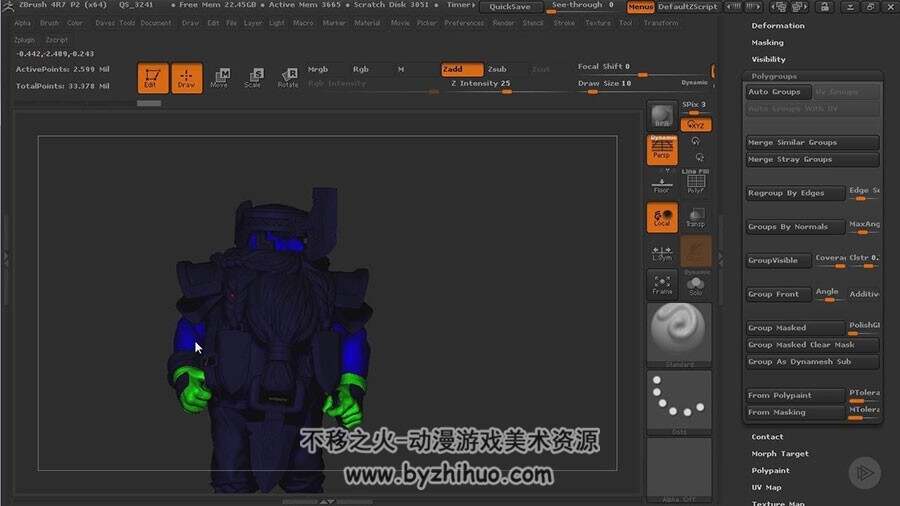Viewport: 900px width, 506px height.
Task: Expand the UV Map subpalette
Action: 766,487
